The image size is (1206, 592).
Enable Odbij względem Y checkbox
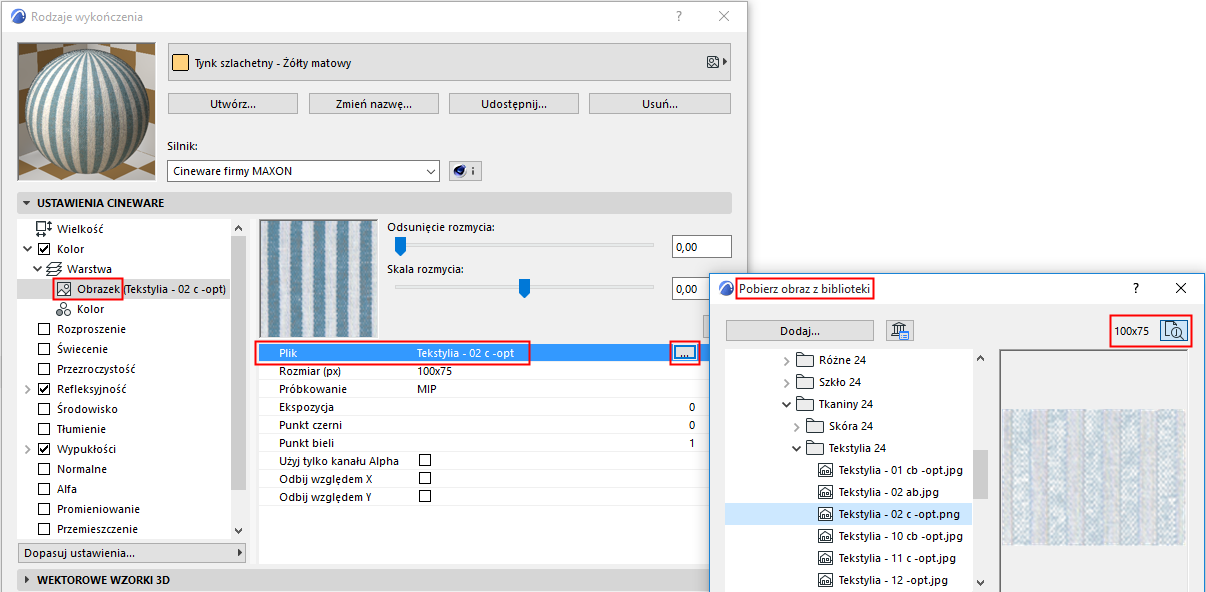(x=425, y=496)
